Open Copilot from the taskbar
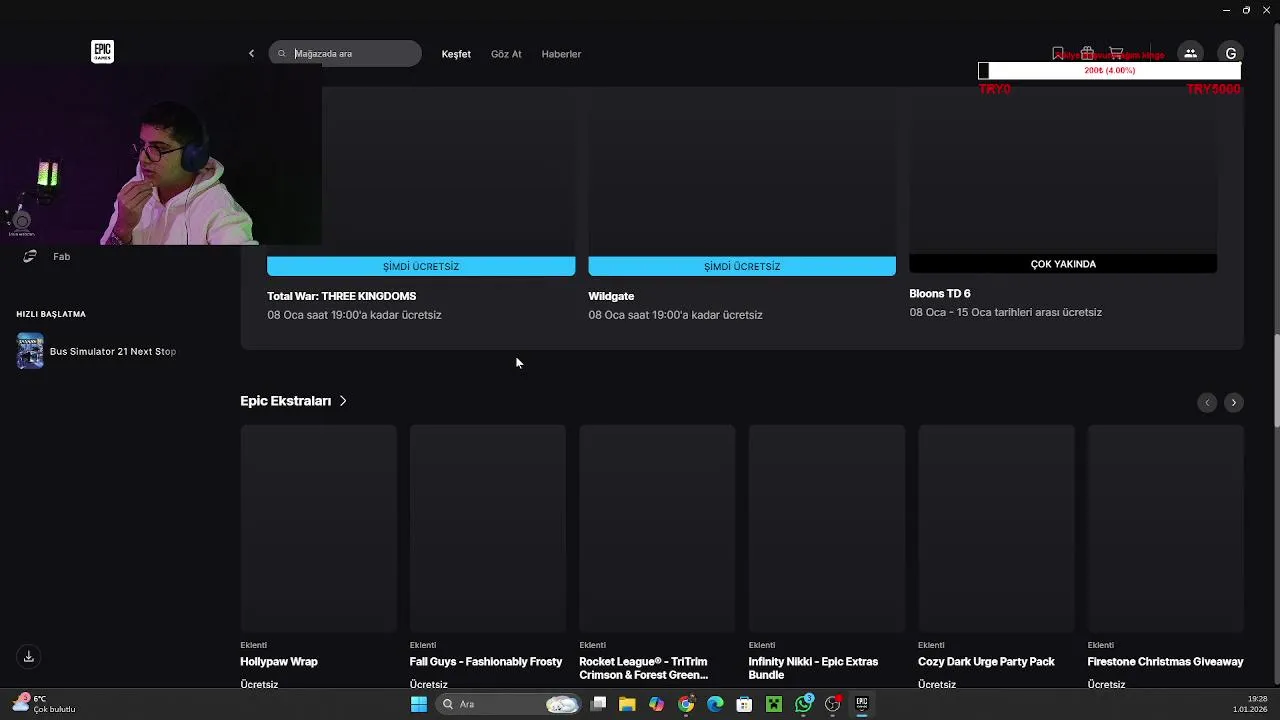The height and width of the screenshot is (720, 1280). [656, 704]
